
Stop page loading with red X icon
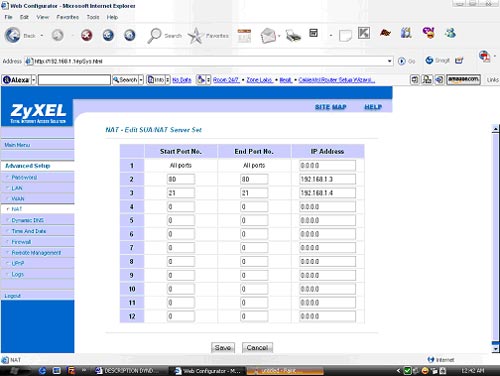87,35
